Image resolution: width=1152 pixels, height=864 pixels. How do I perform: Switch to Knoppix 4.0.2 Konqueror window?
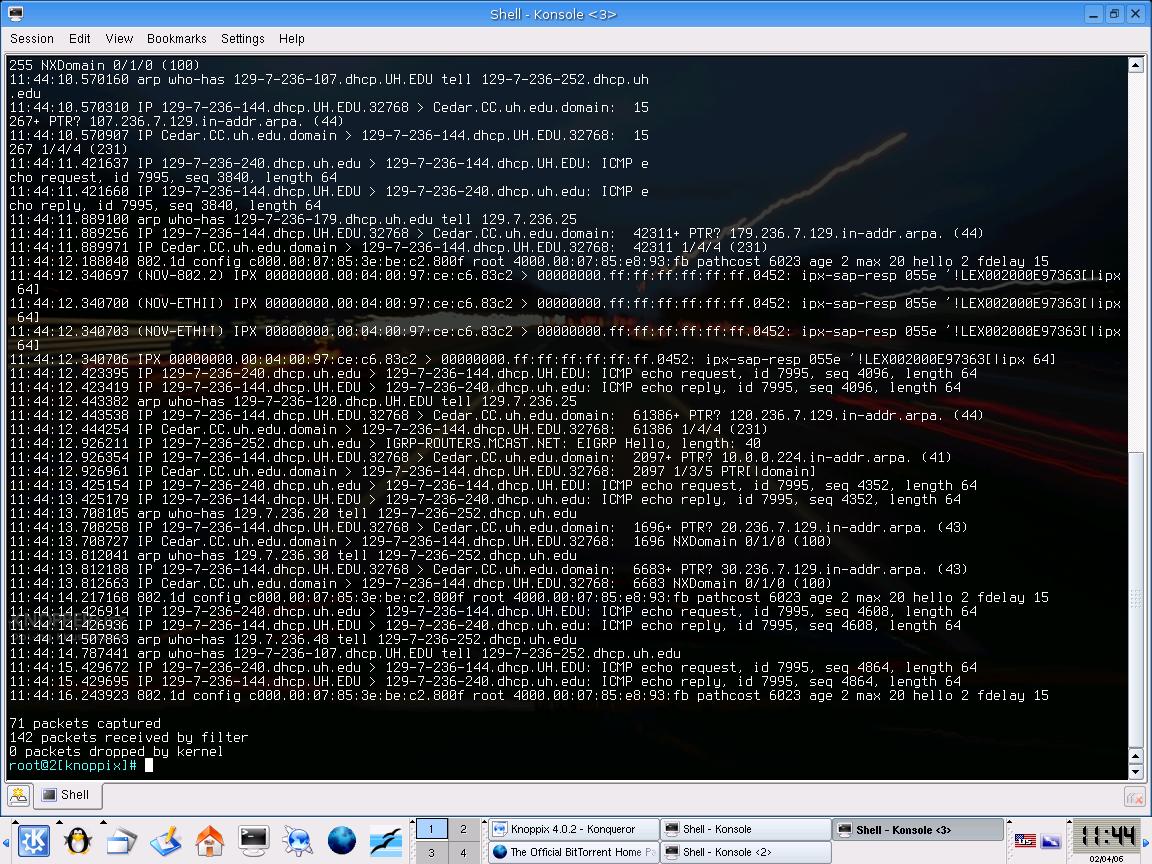tap(573, 829)
